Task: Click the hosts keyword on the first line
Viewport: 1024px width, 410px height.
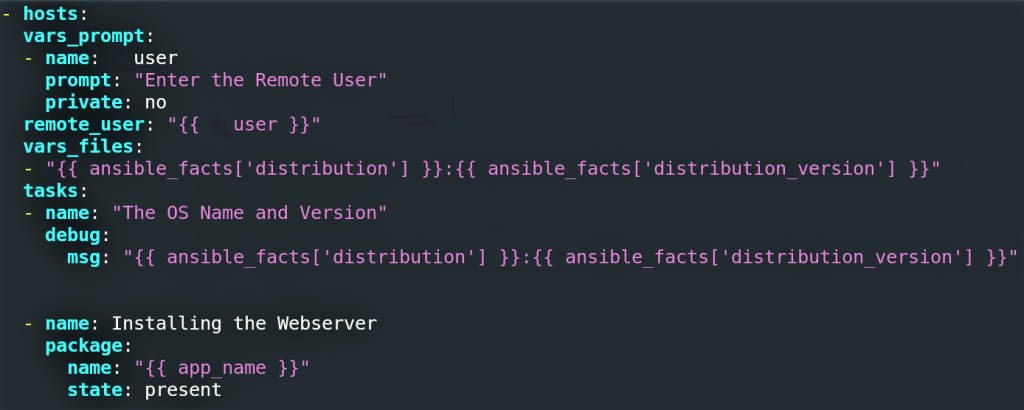Action: point(49,16)
